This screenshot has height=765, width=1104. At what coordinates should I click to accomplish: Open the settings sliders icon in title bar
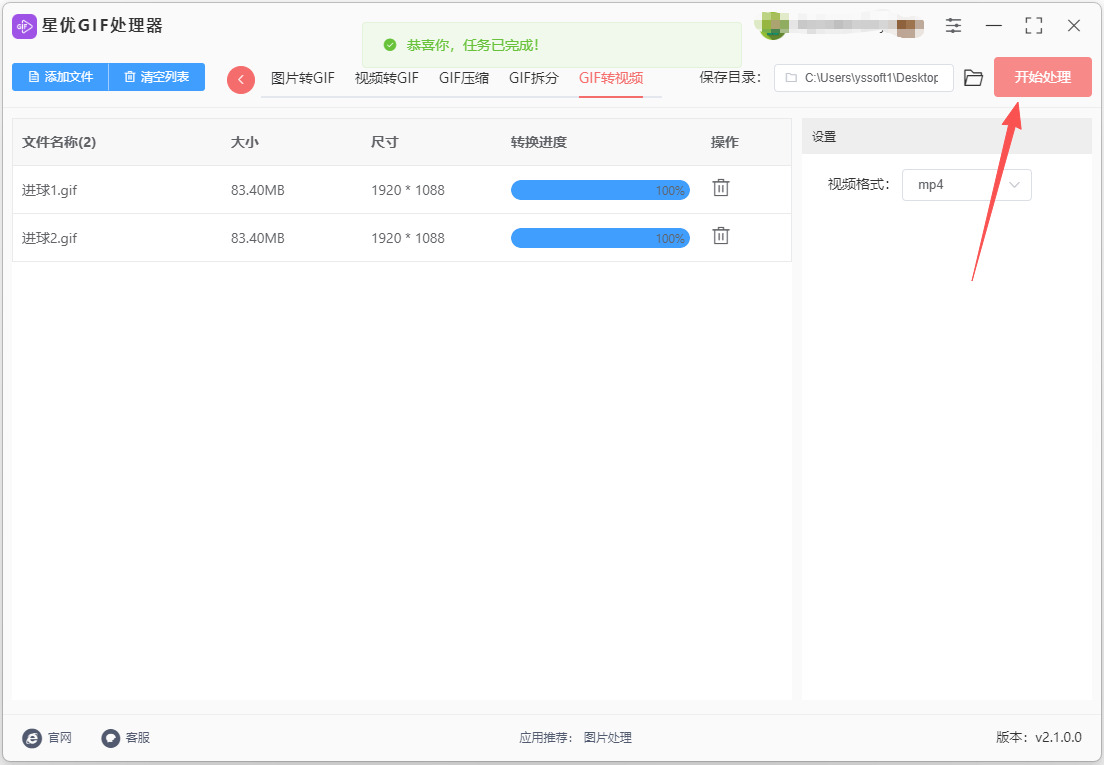(954, 26)
